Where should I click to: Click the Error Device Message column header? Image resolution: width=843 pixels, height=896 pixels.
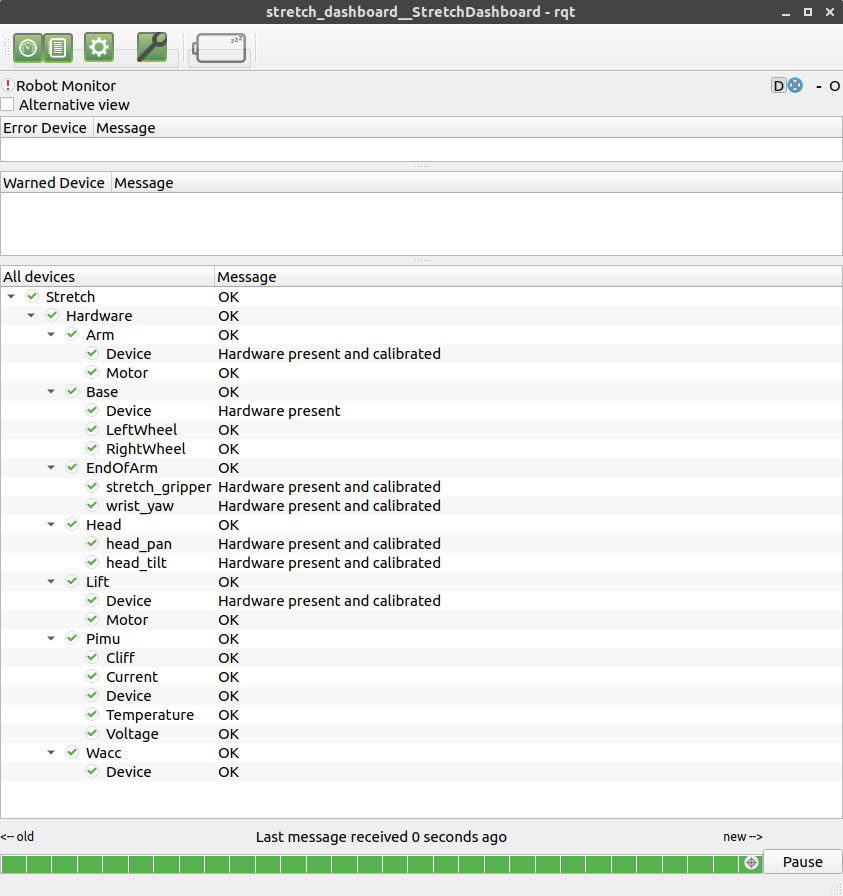[x=468, y=128]
